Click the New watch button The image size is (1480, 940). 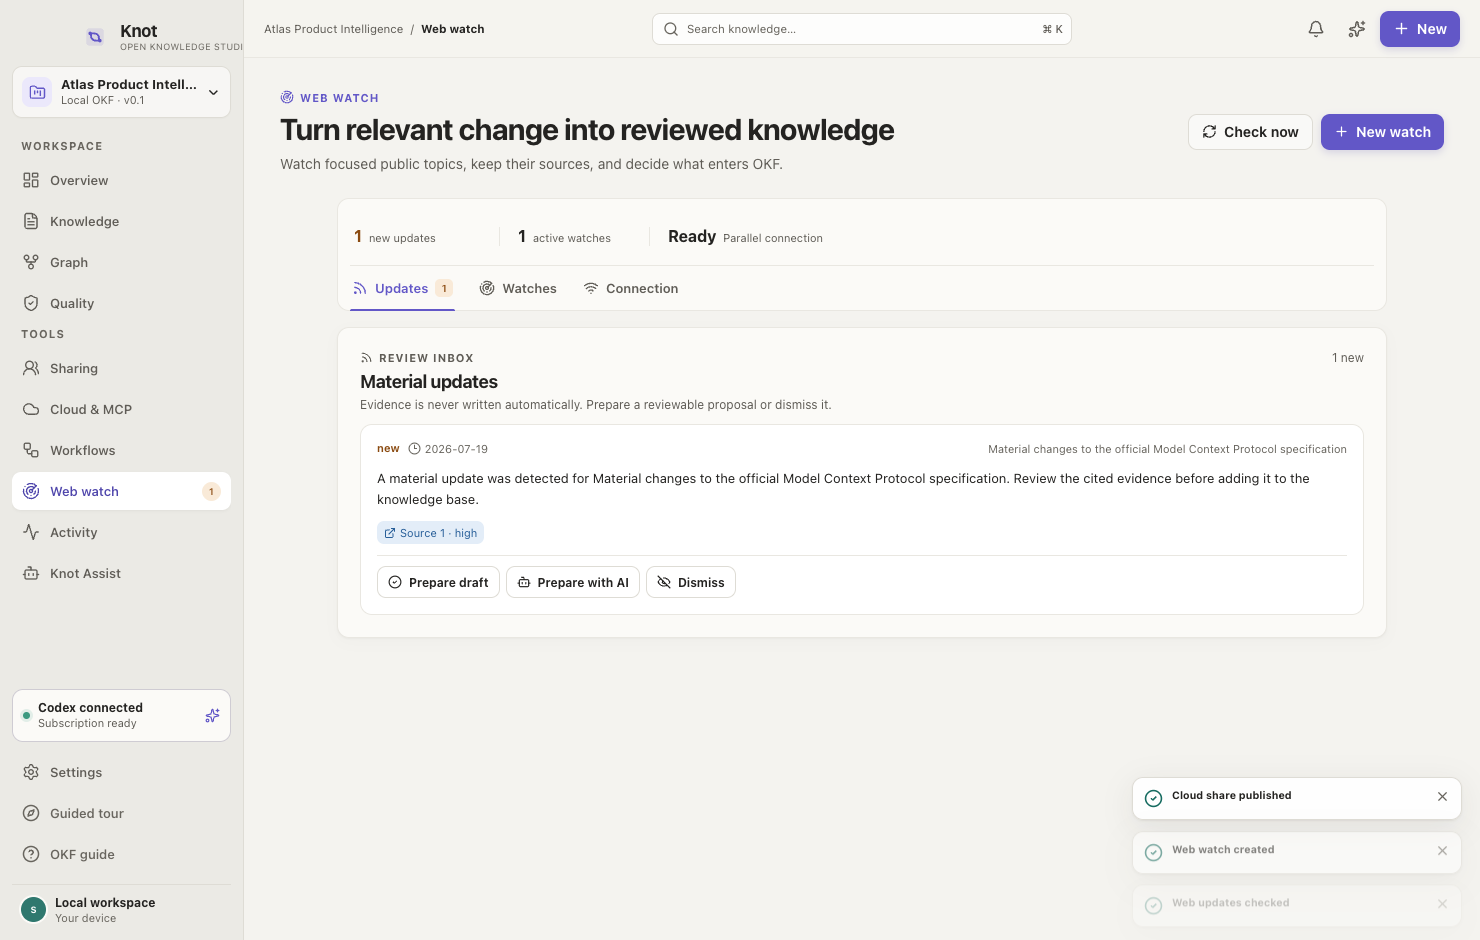pos(1382,132)
